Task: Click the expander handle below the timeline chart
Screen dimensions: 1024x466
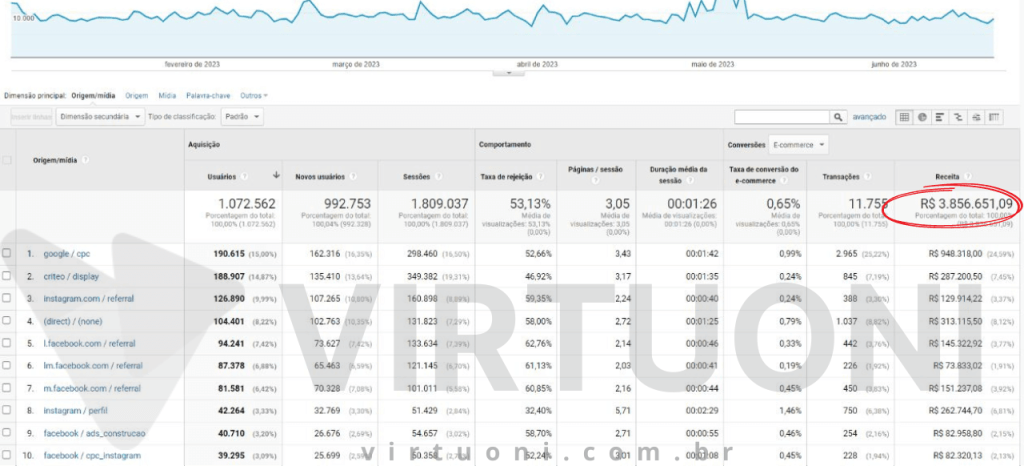Action: 509,72
